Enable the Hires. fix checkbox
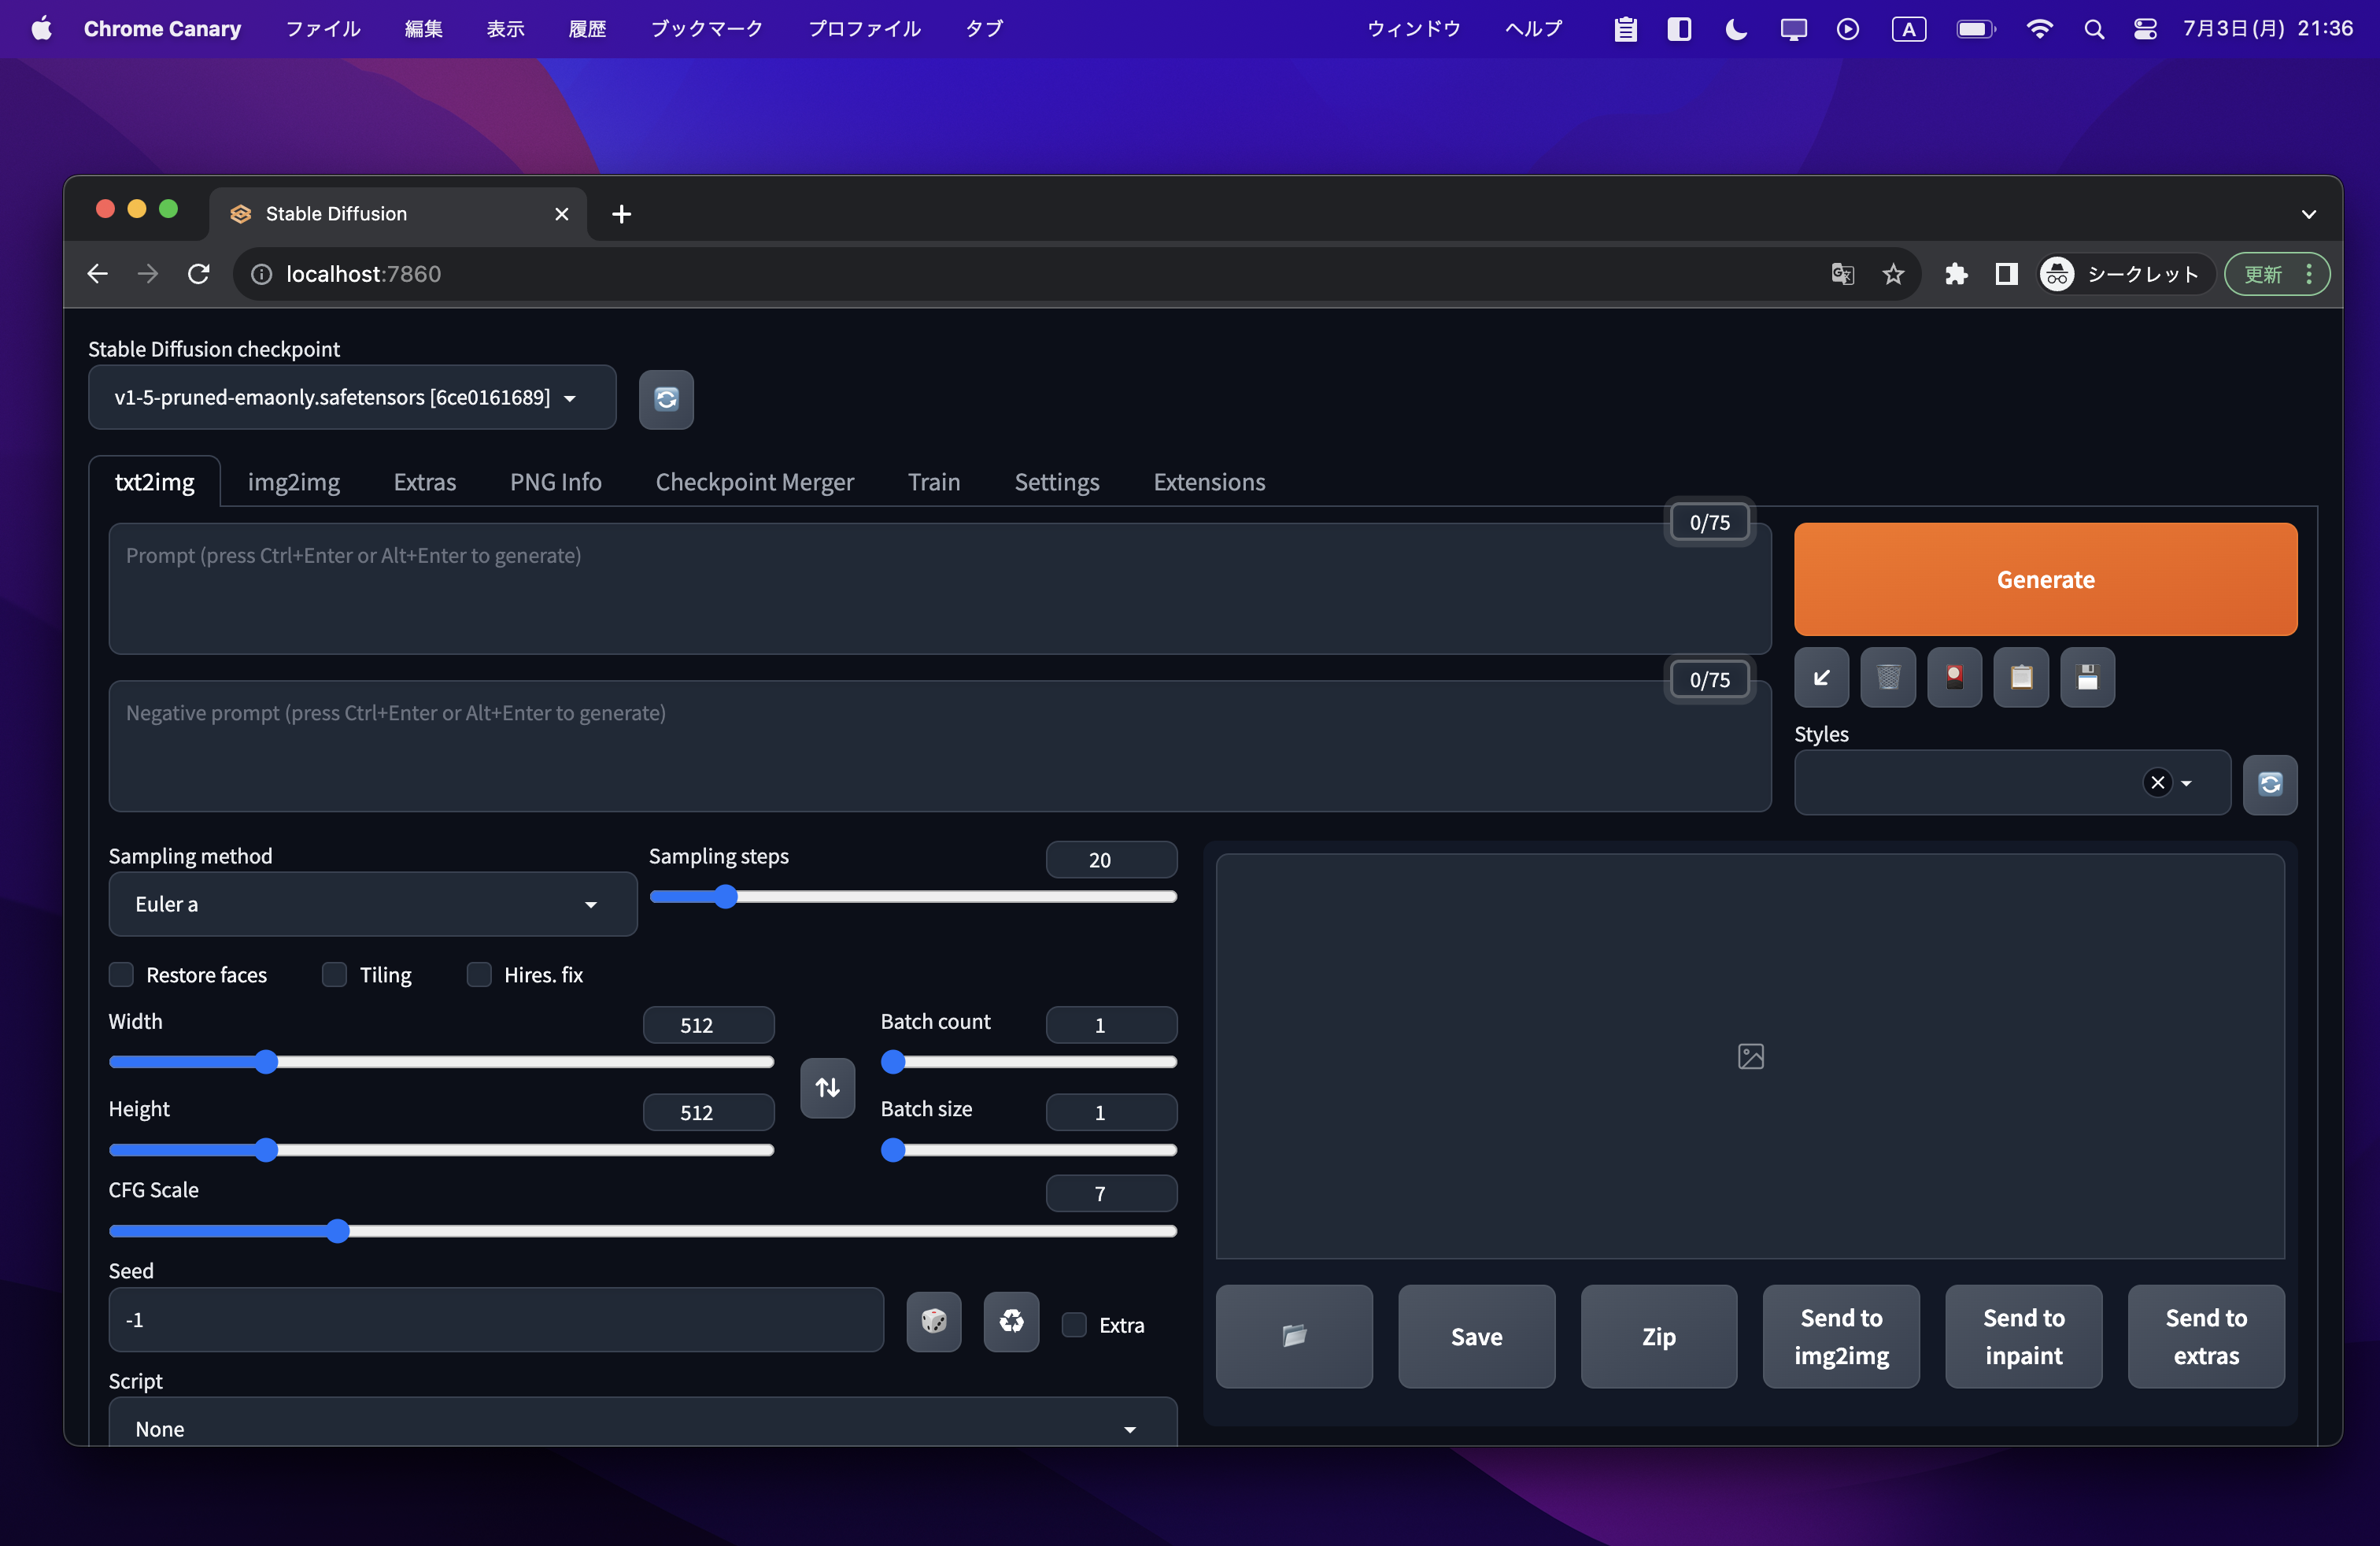Screen dimensions: 2380x1546 tap(479, 974)
